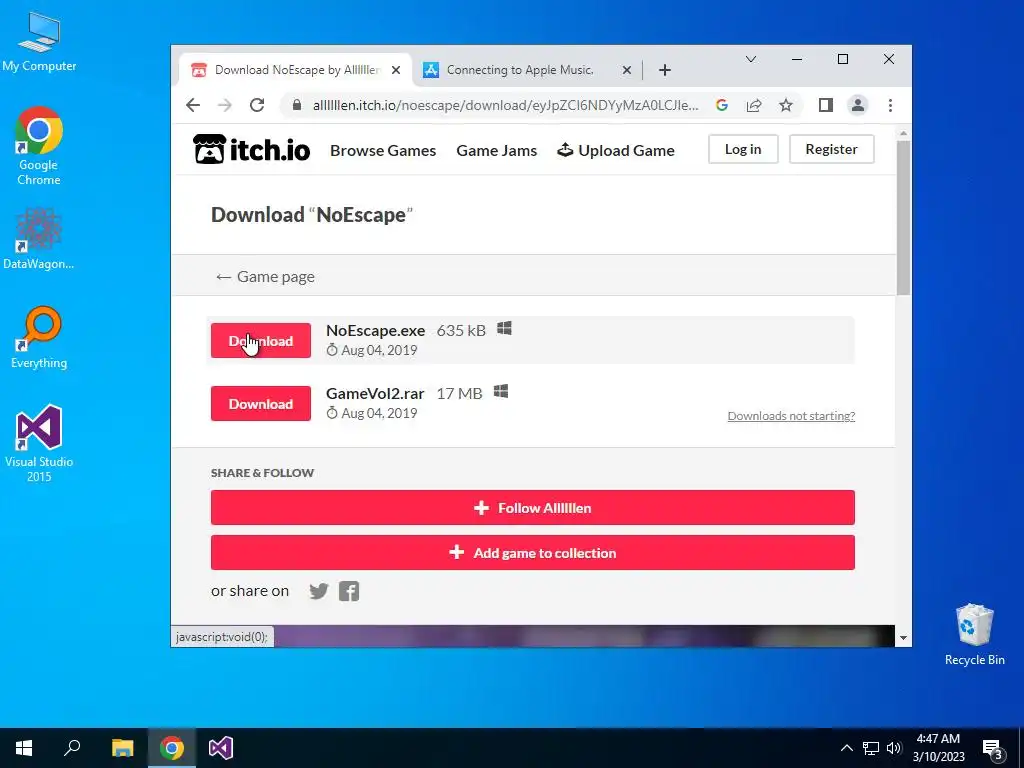This screenshot has width=1024, height=768.
Task: Return to Game page link
Action: coord(264,276)
